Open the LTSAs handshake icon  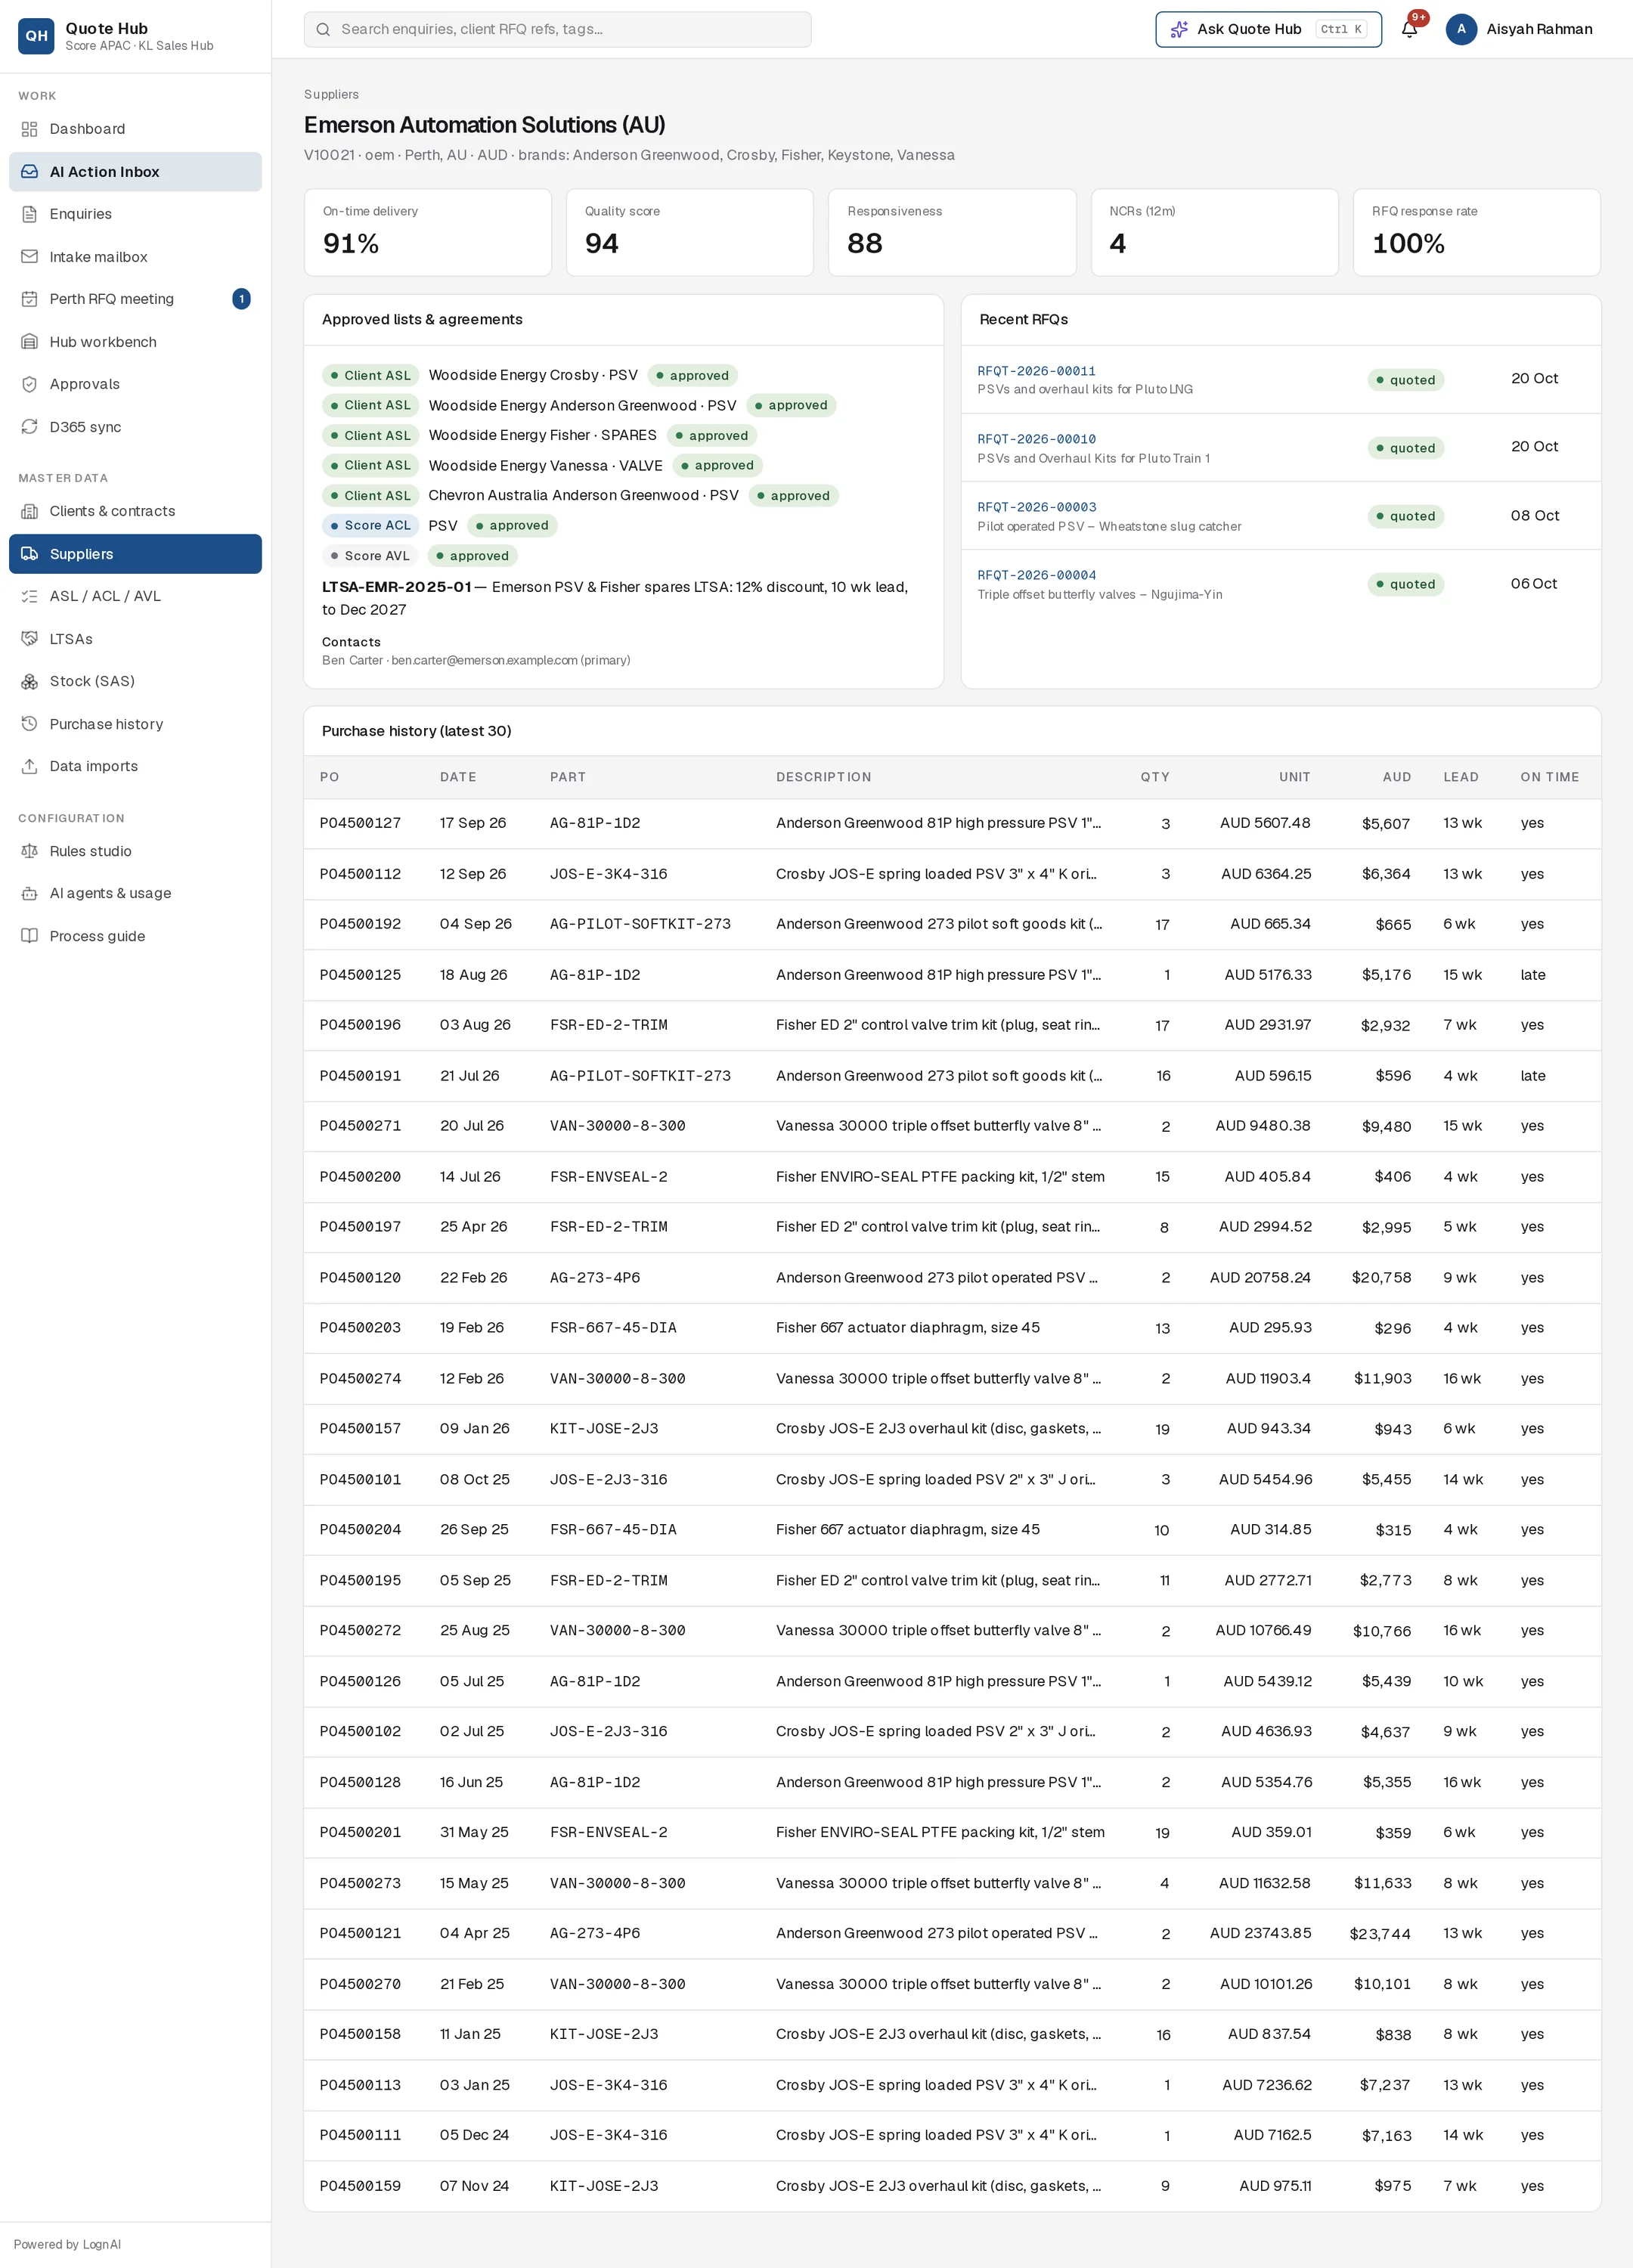point(30,639)
